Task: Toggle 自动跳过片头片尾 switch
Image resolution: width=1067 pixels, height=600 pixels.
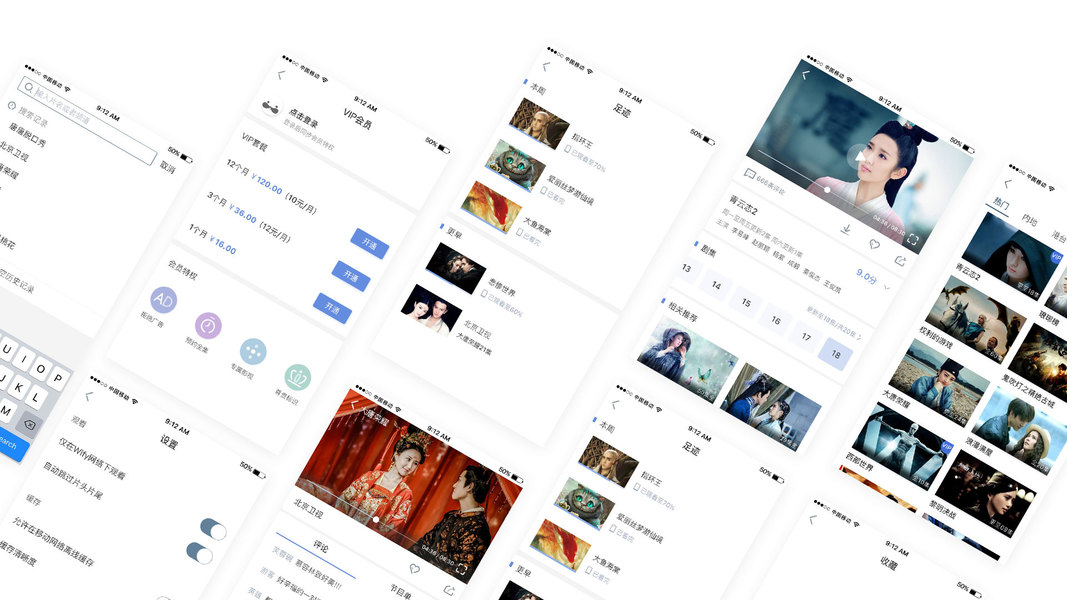Action: click(199, 553)
